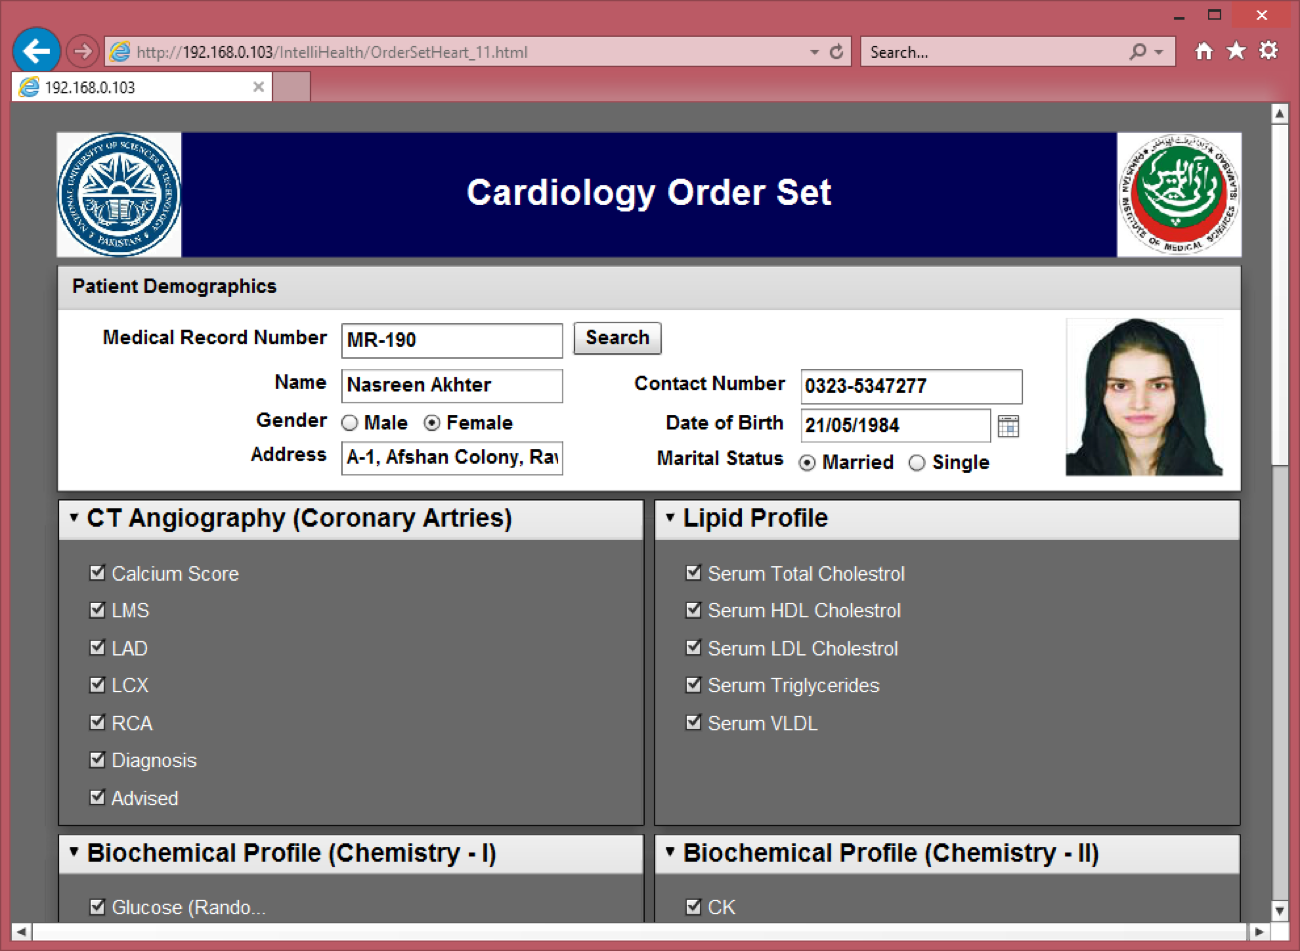Image resolution: width=1300 pixels, height=951 pixels.
Task: Uncheck Serum HDL Cholestrol checkbox
Action: (x=693, y=610)
